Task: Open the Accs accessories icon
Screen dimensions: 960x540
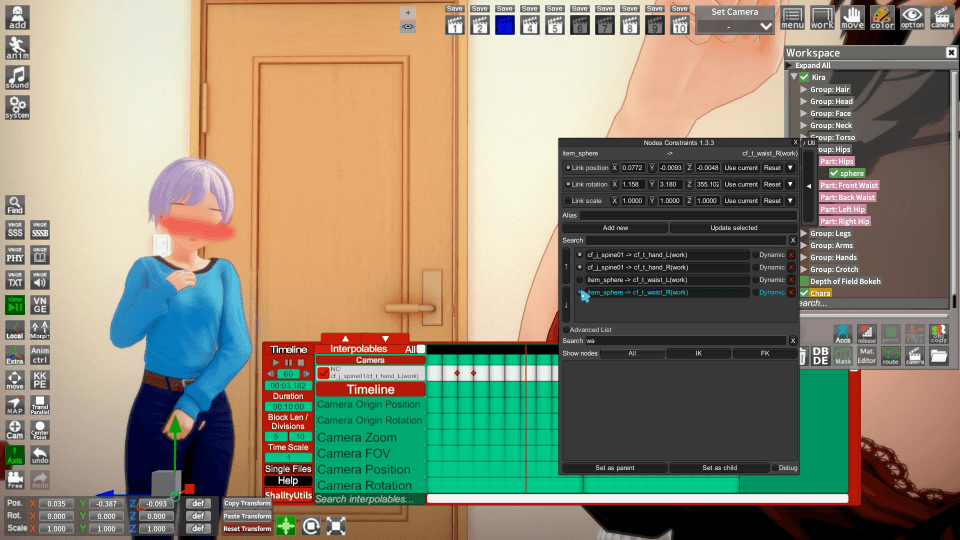Action: pos(842,334)
